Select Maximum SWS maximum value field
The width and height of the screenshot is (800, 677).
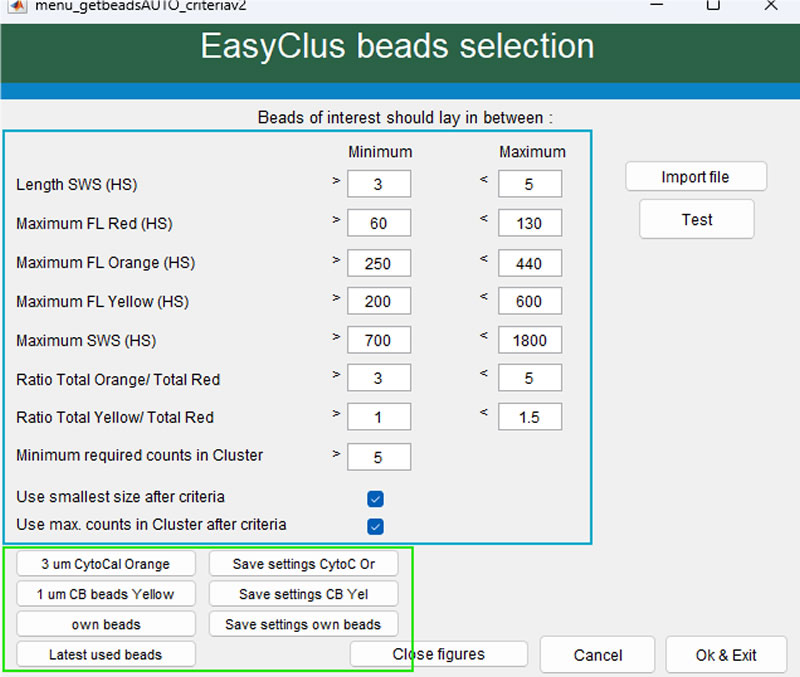(x=529, y=340)
